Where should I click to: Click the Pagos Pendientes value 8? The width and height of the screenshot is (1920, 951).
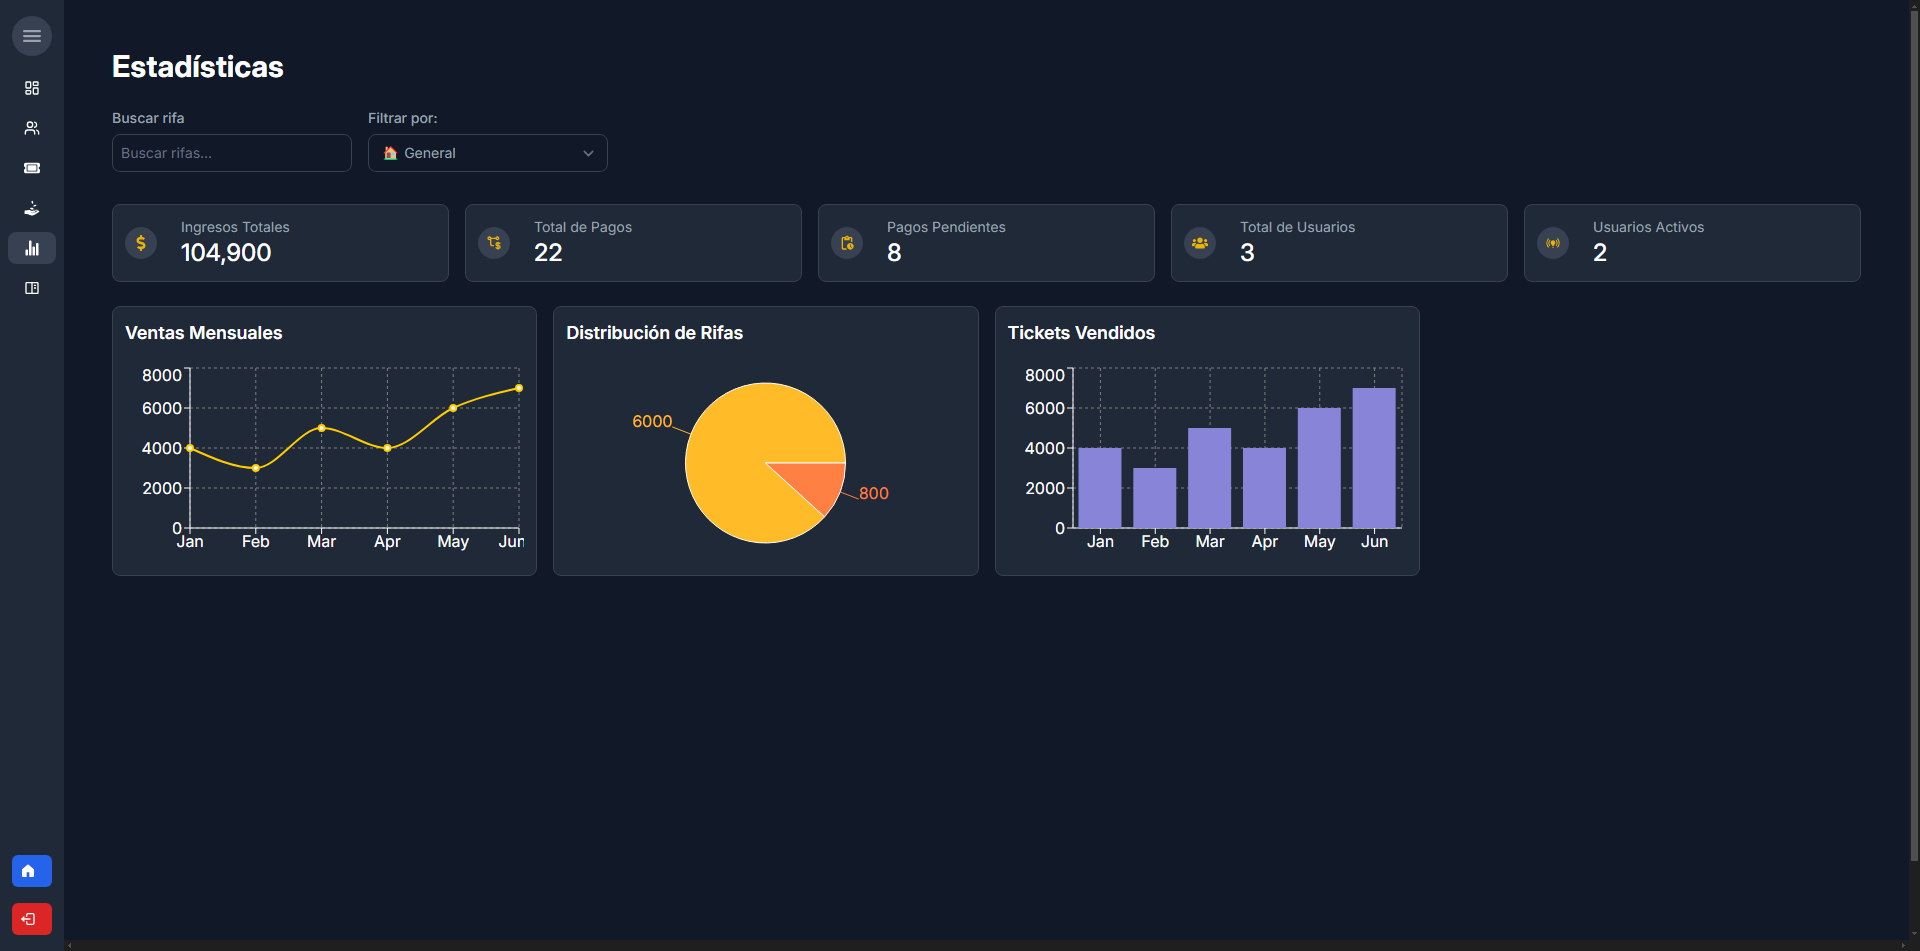pos(894,253)
